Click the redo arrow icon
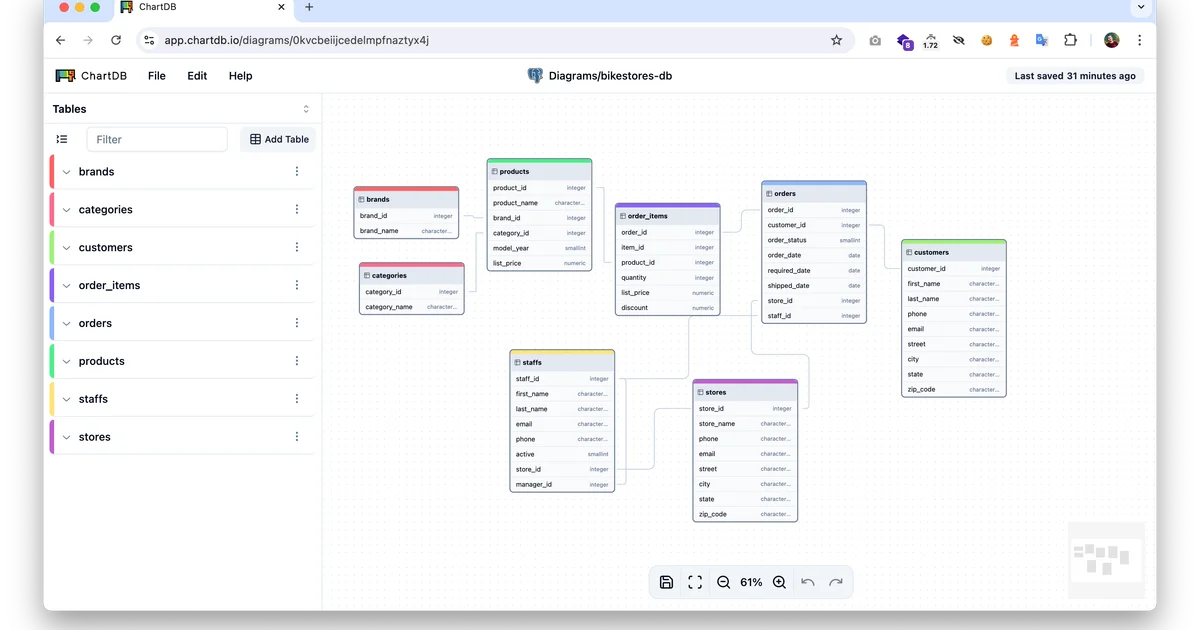This screenshot has height=630, width=1200. click(836, 582)
